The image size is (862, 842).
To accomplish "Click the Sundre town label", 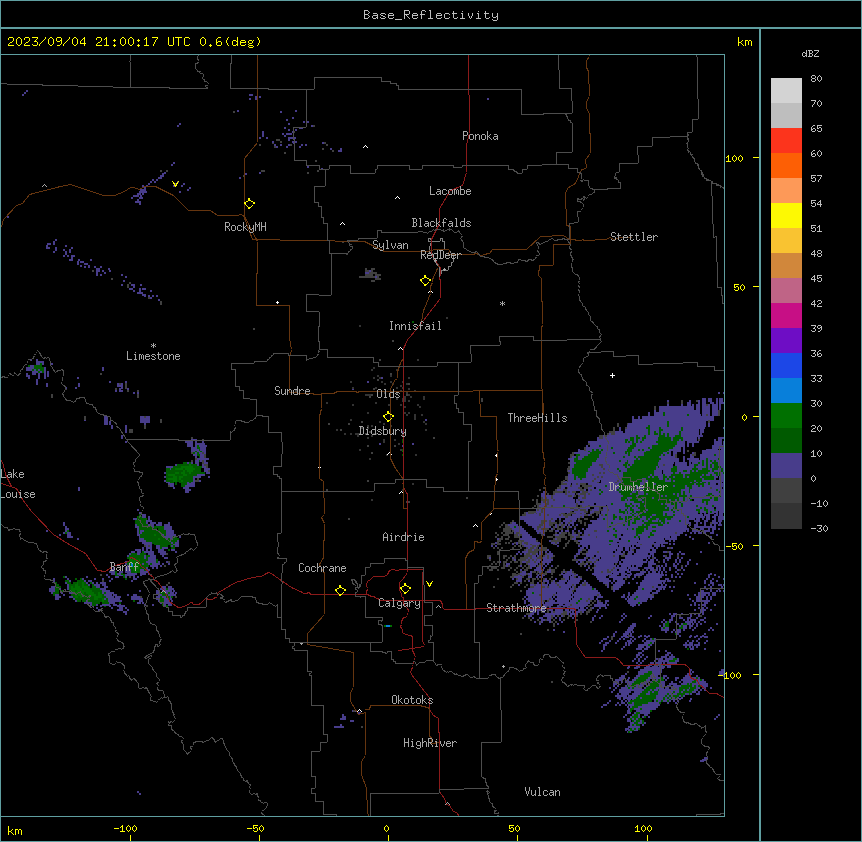I will 292,391.
